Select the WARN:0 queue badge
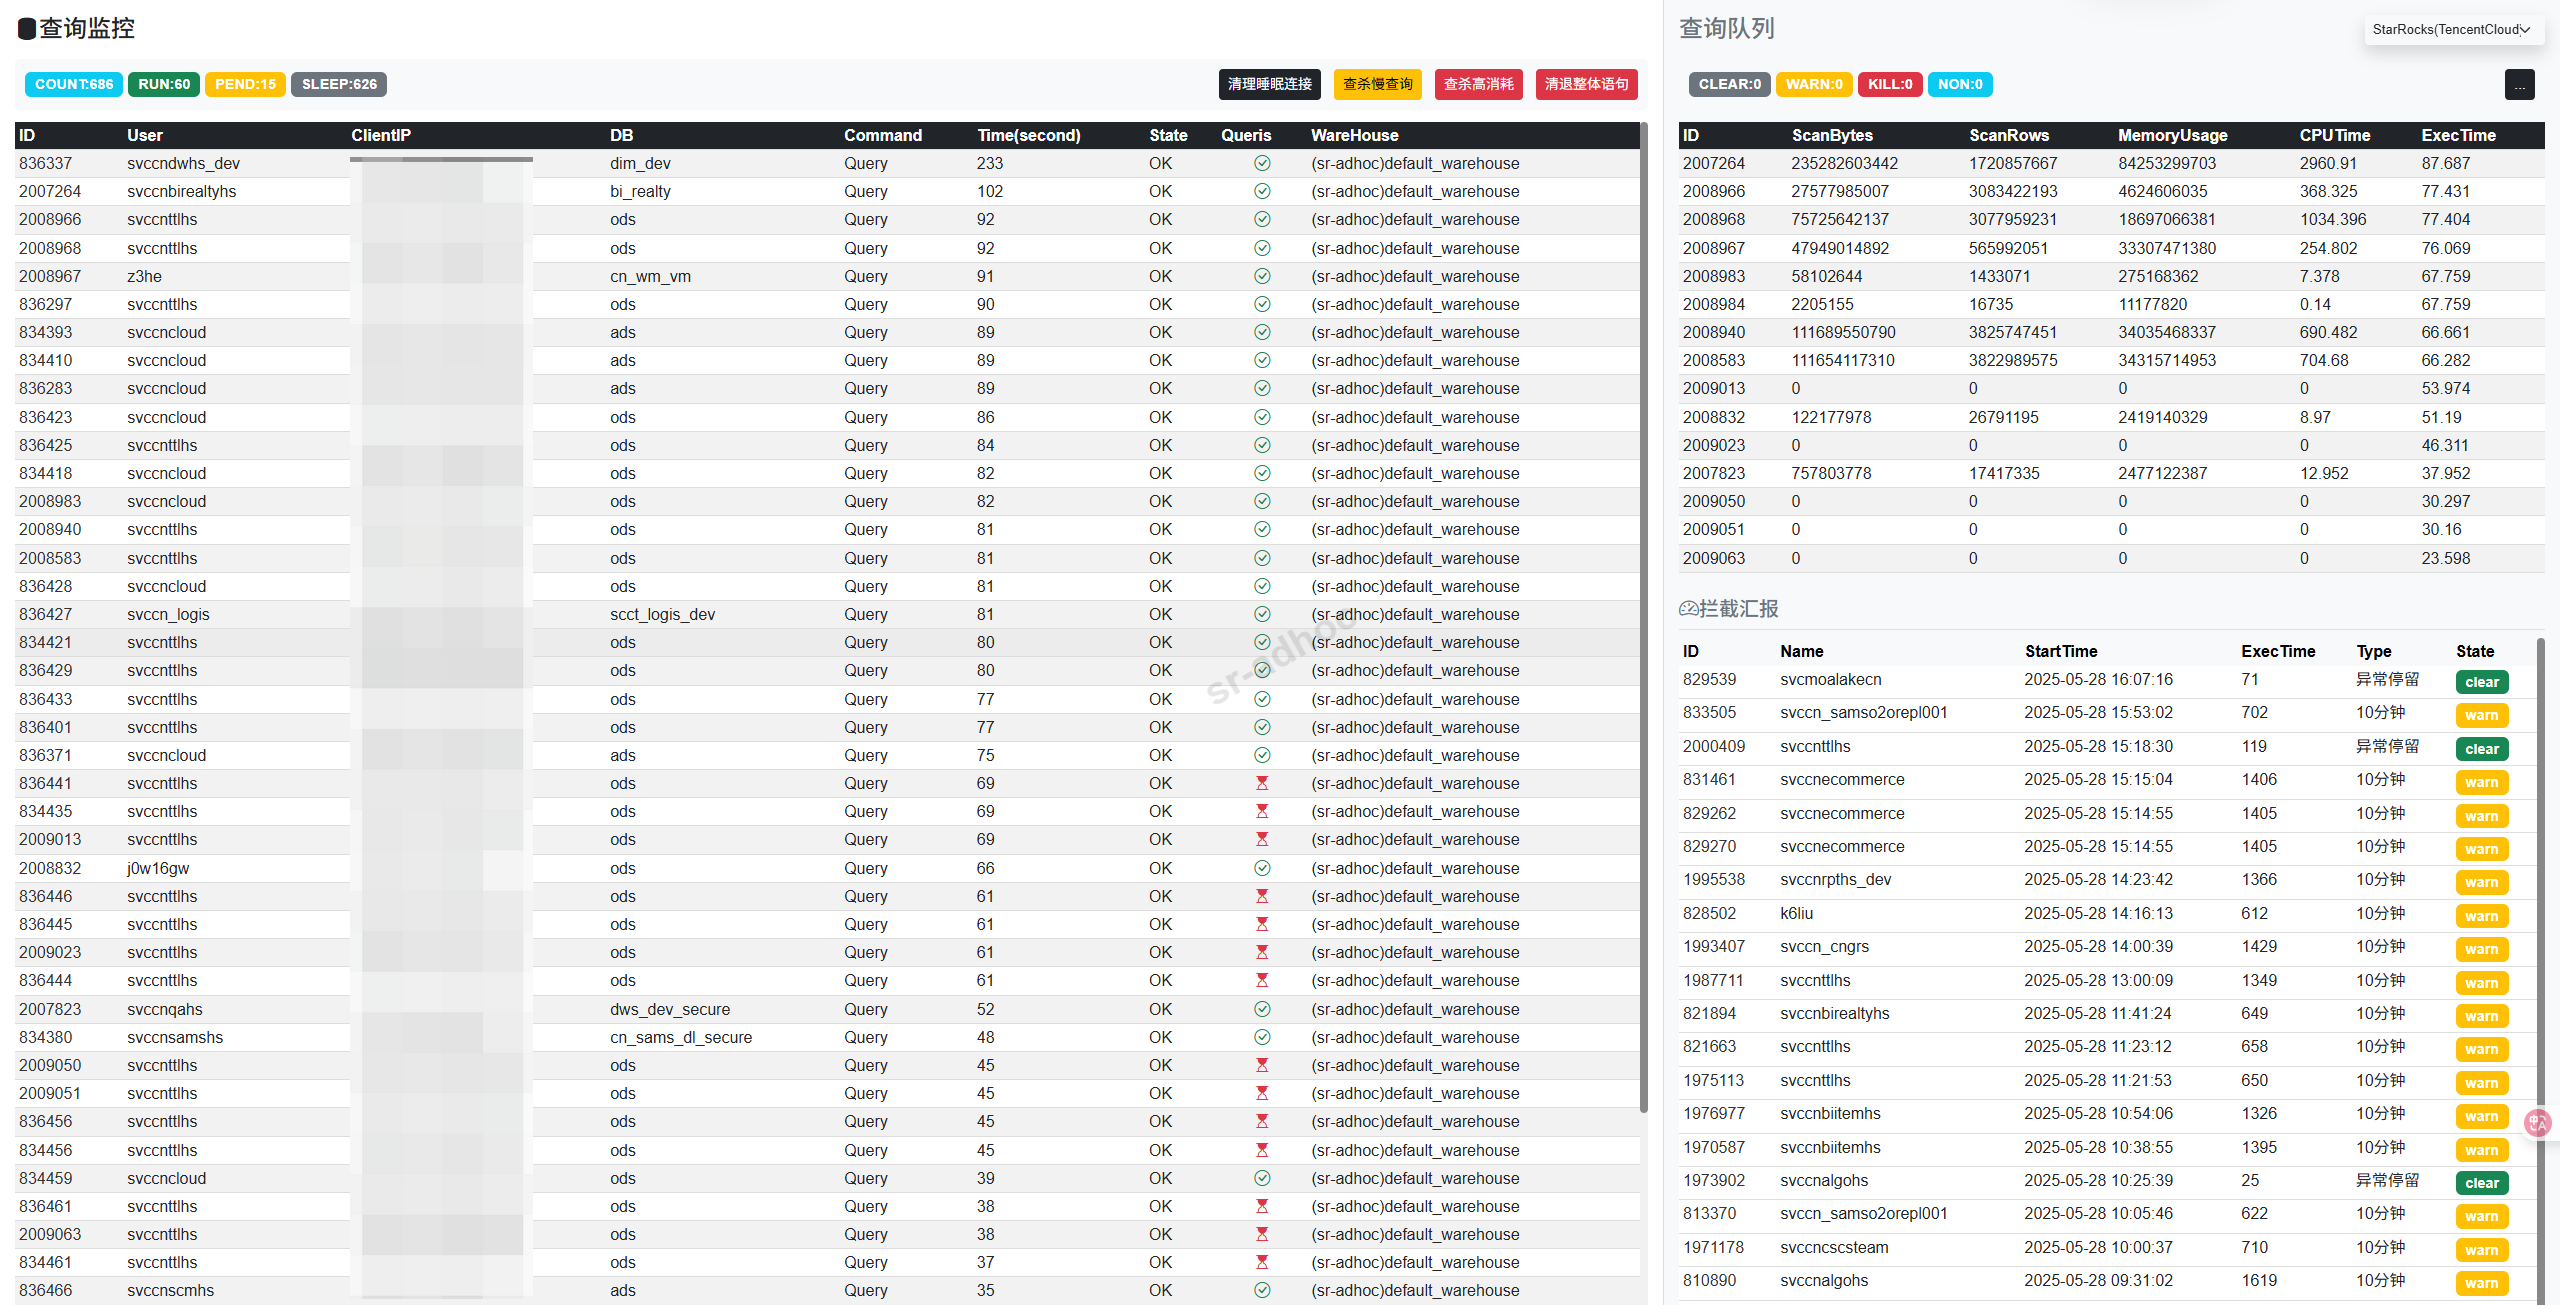This screenshot has height=1305, width=2560. pyautogui.click(x=1814, y=84)
